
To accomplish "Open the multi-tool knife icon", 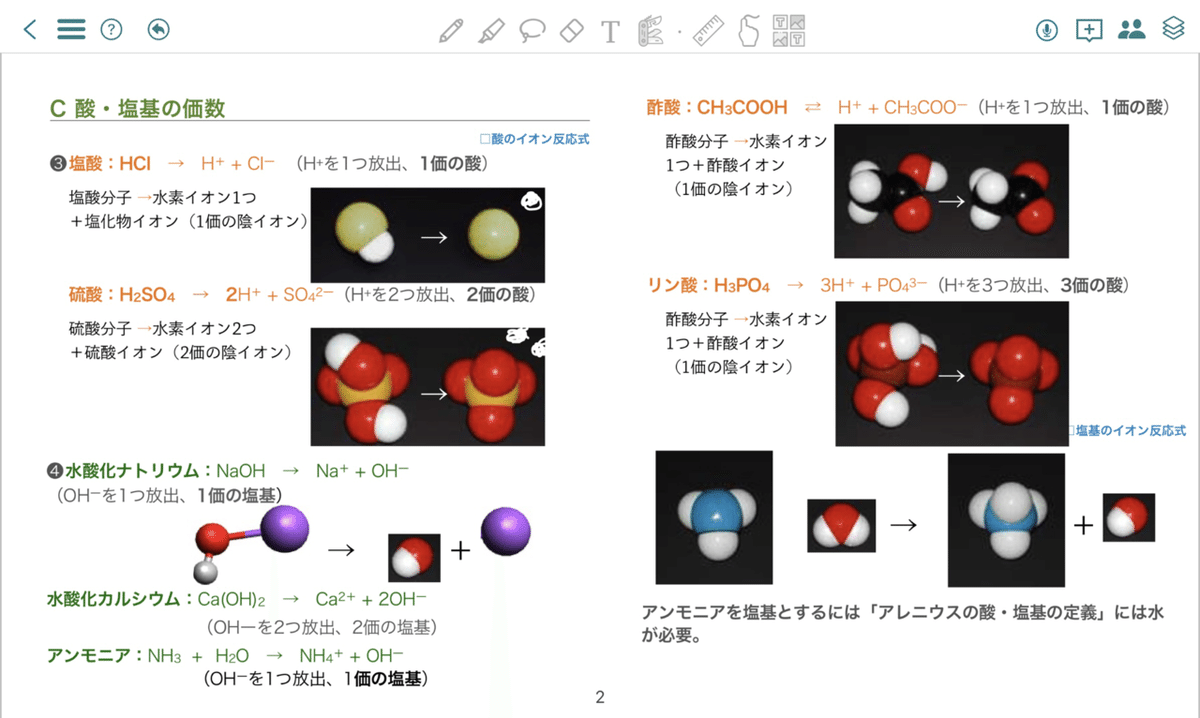I will pyautogui.click(x=651, y=30).
